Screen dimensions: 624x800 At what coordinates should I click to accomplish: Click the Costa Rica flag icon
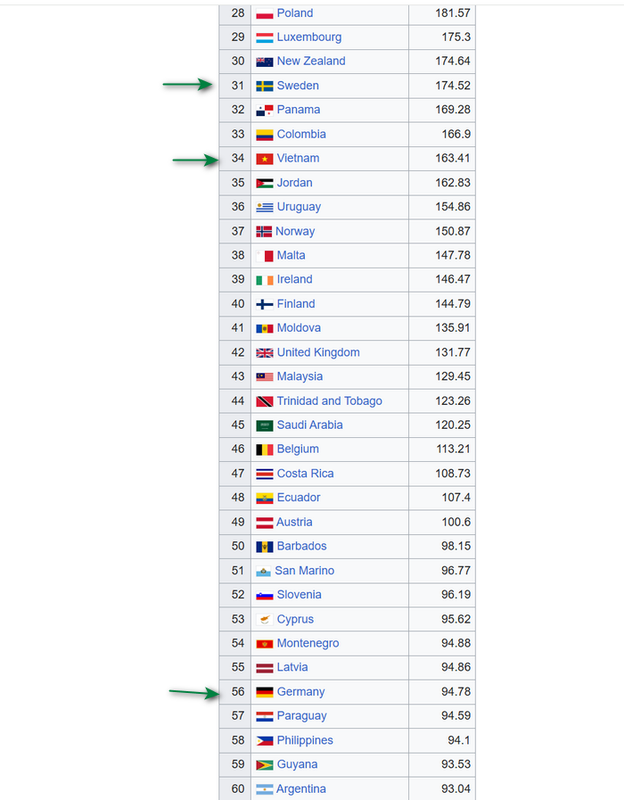click(264, 474)
